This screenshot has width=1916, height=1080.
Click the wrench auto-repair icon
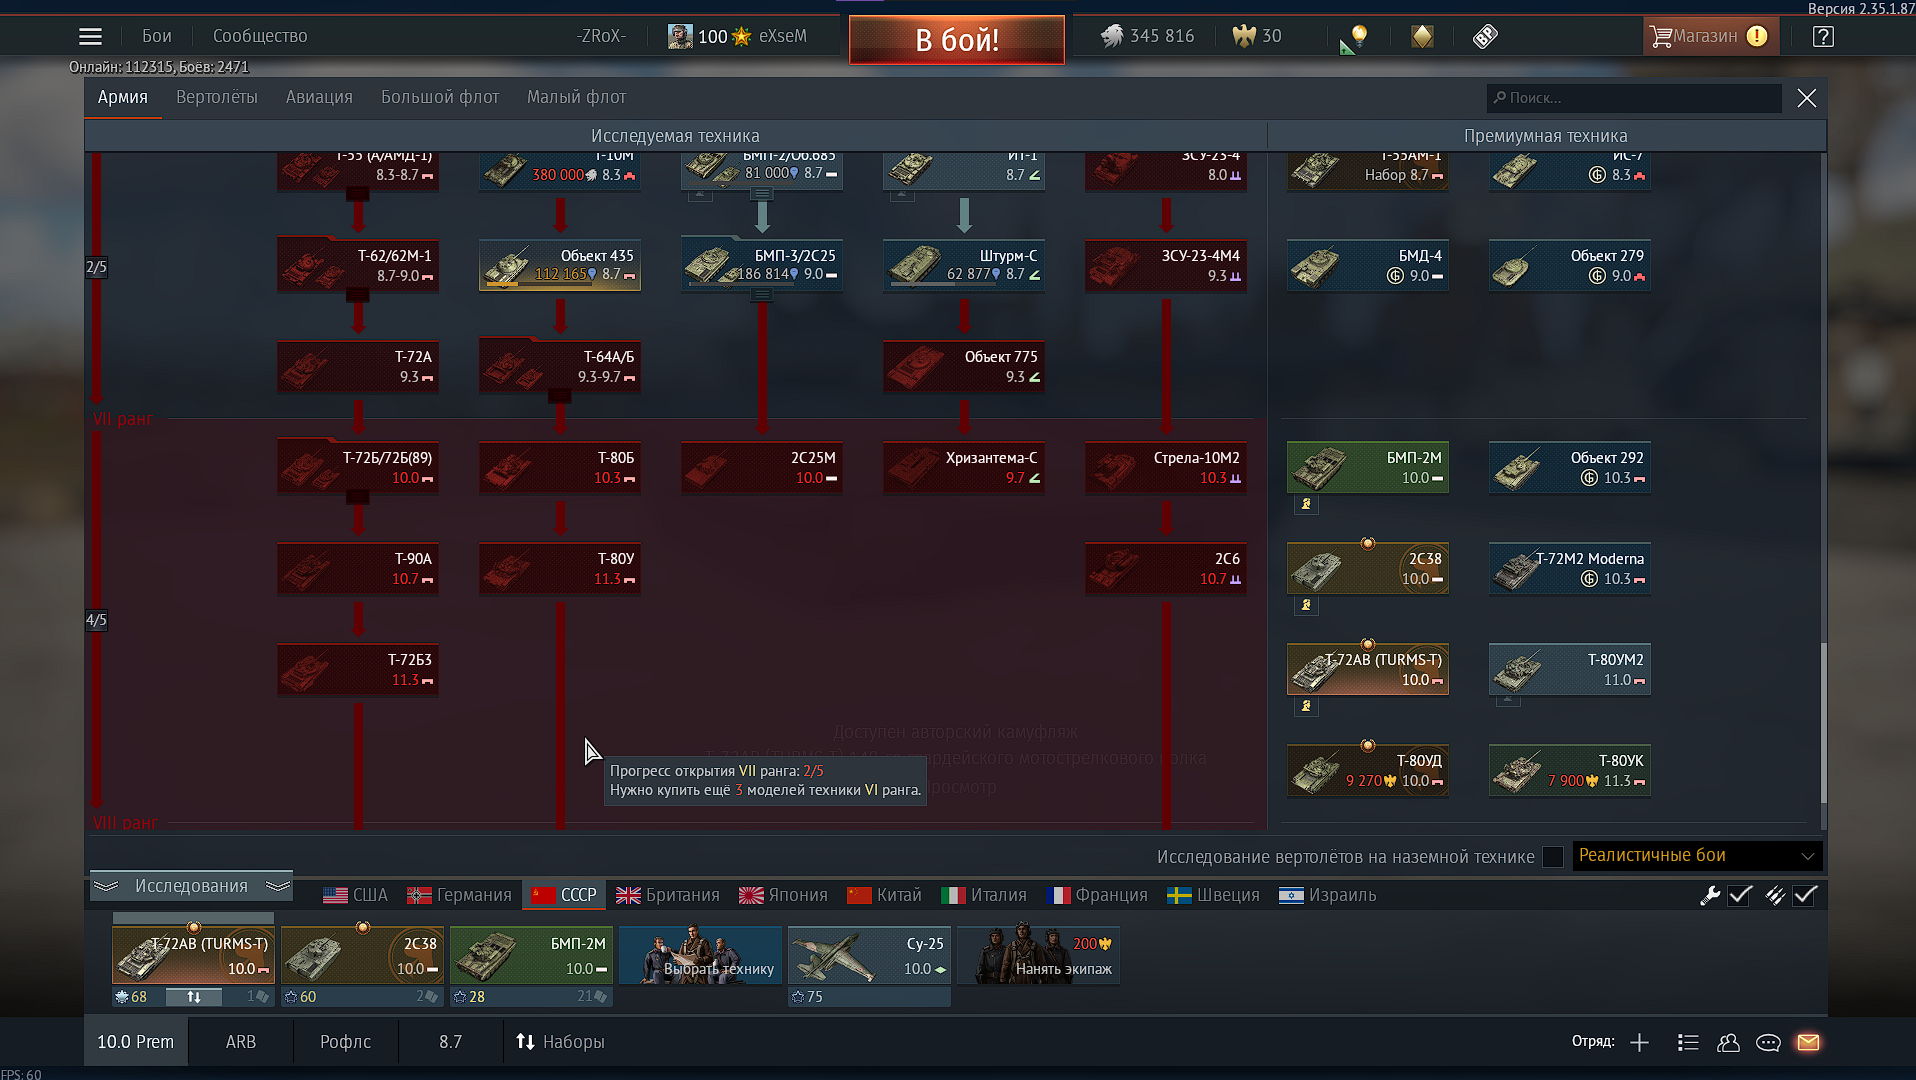[x=1709, y=895]
